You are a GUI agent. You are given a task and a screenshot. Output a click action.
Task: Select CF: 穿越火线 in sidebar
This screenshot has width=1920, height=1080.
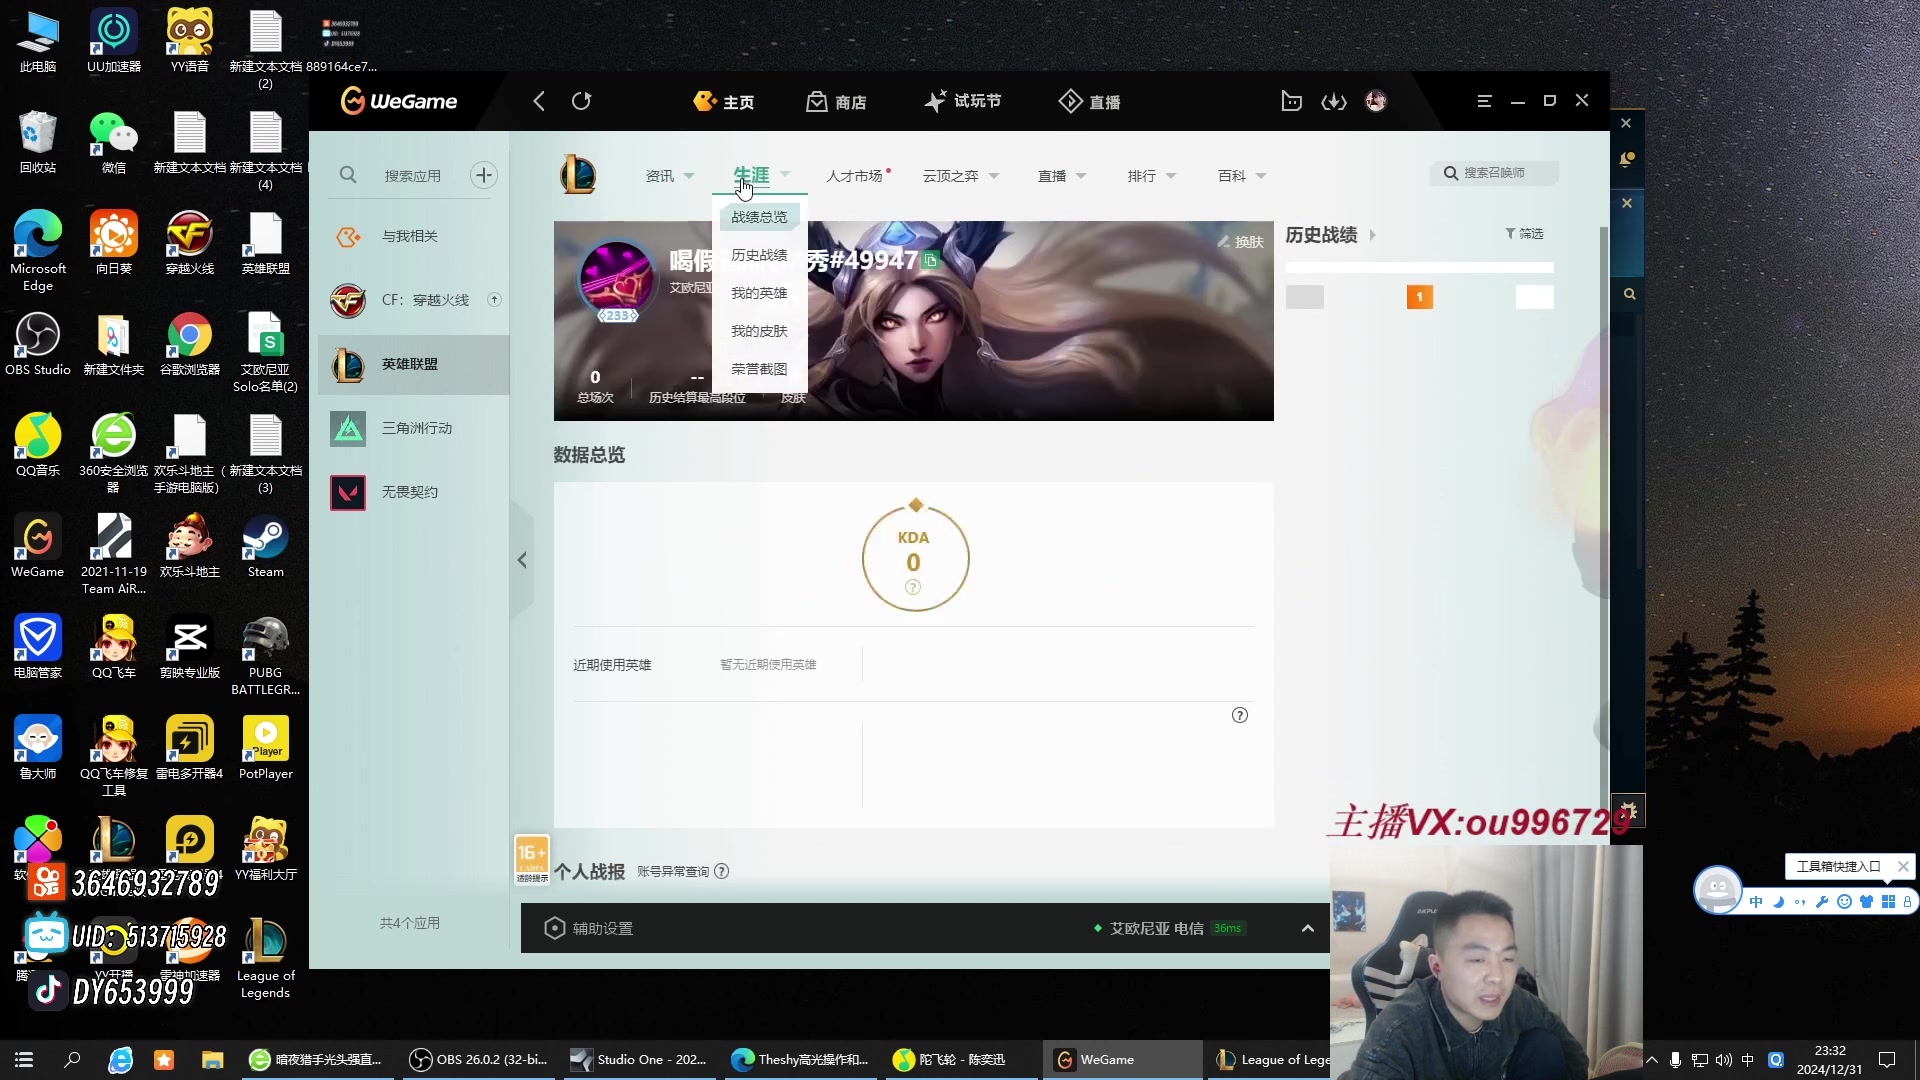414,300
